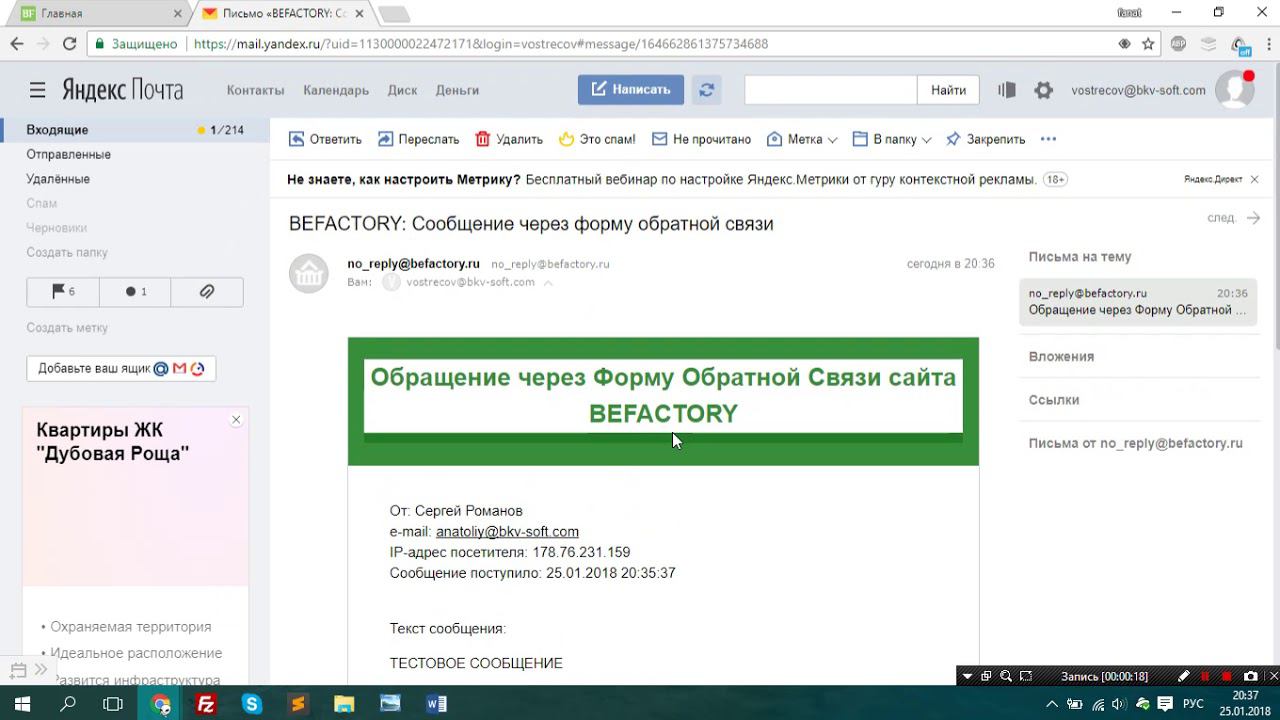
Task: Pin the message with Закрепить
Action: point(986,139)
